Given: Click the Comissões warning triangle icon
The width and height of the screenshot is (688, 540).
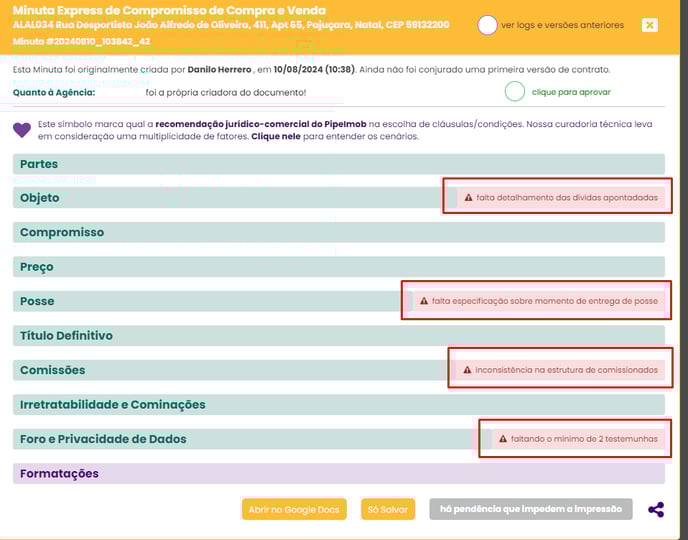Looking at the screenshot, I should [467, 370].
